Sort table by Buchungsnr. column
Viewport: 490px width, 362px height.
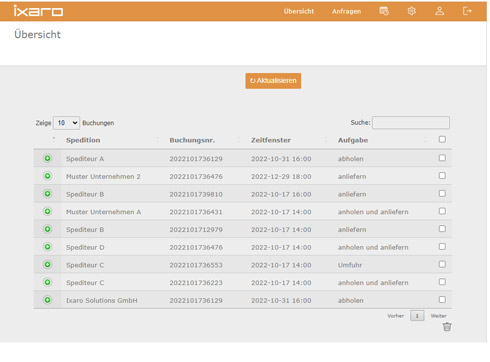click(192, 140)
